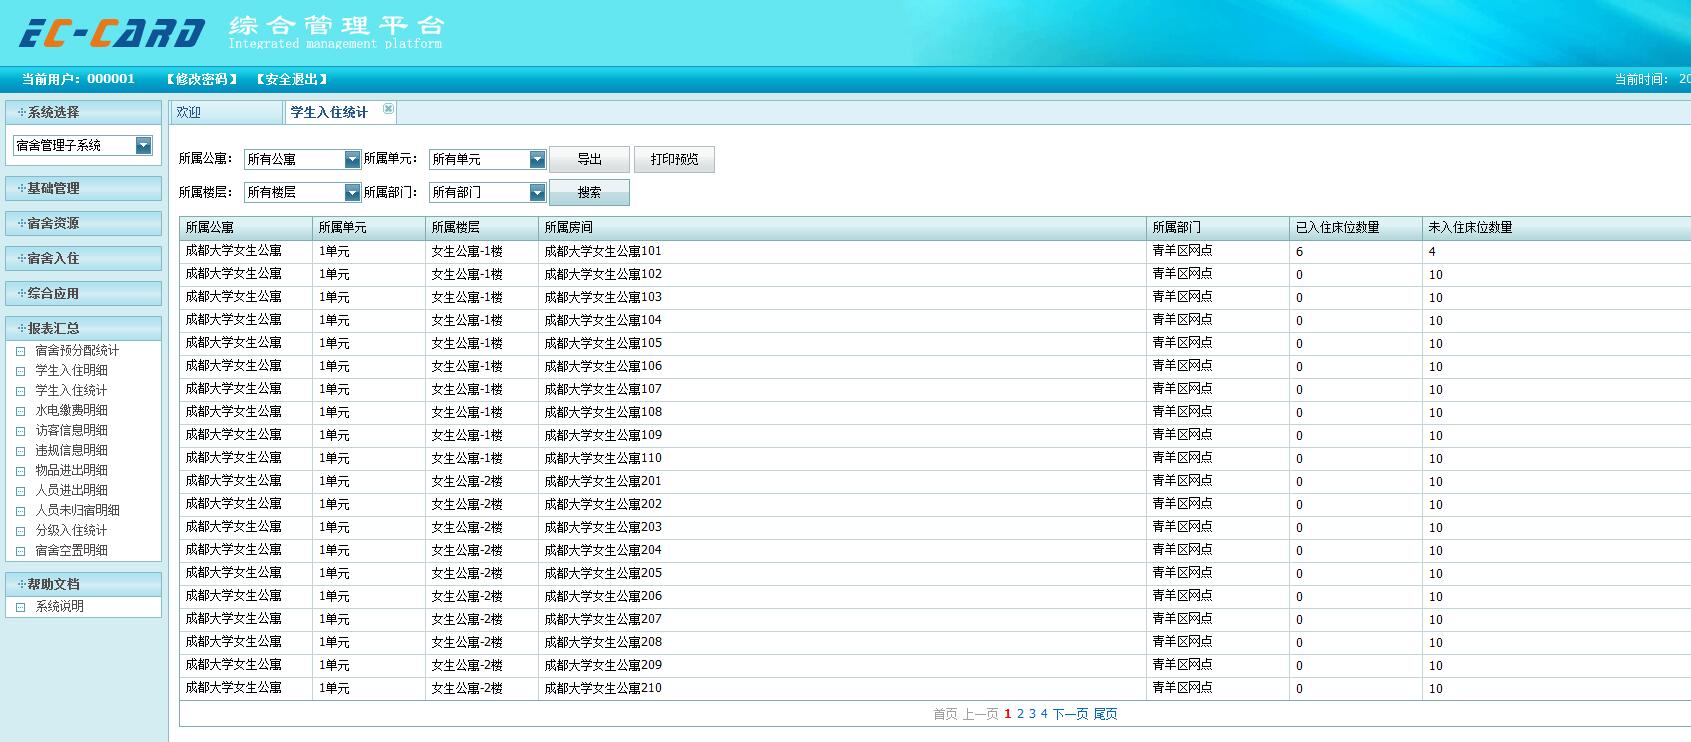Click the EC-CARD logo in header
Screen dimensions: 1691x742
pyautogui.click(x=112, y=33)
